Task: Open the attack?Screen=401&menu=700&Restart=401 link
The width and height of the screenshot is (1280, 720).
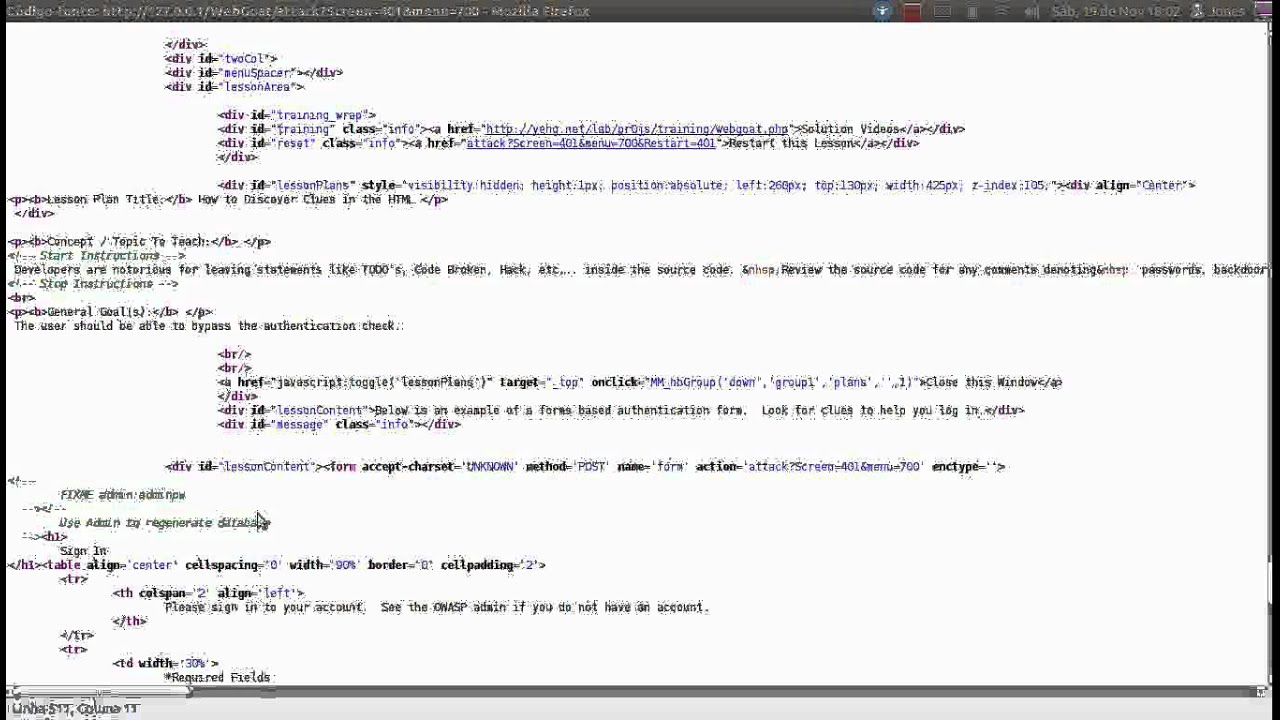Action: (x=590, y=143)
